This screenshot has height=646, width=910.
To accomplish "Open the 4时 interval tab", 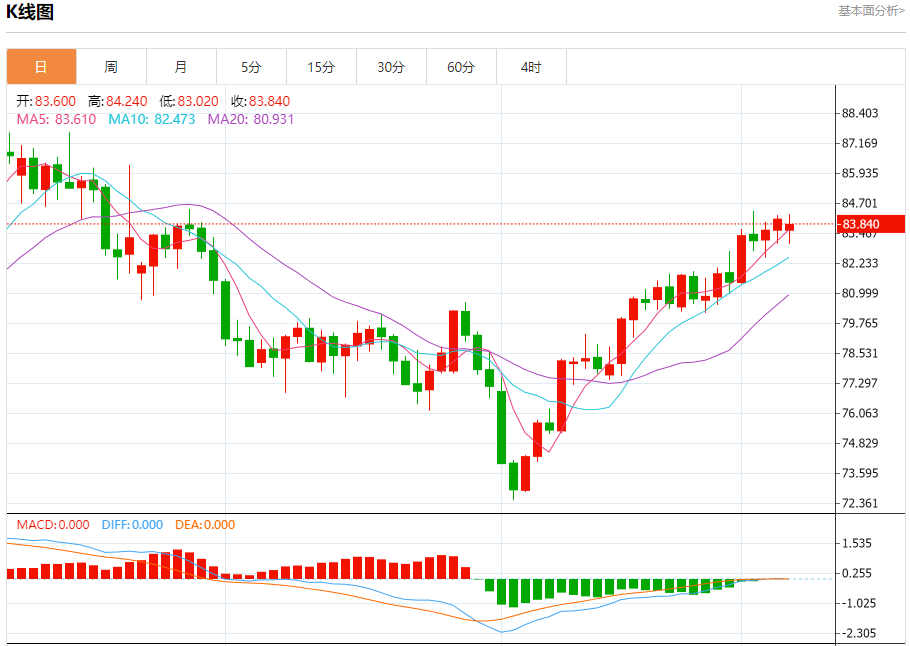I will 531,67.
